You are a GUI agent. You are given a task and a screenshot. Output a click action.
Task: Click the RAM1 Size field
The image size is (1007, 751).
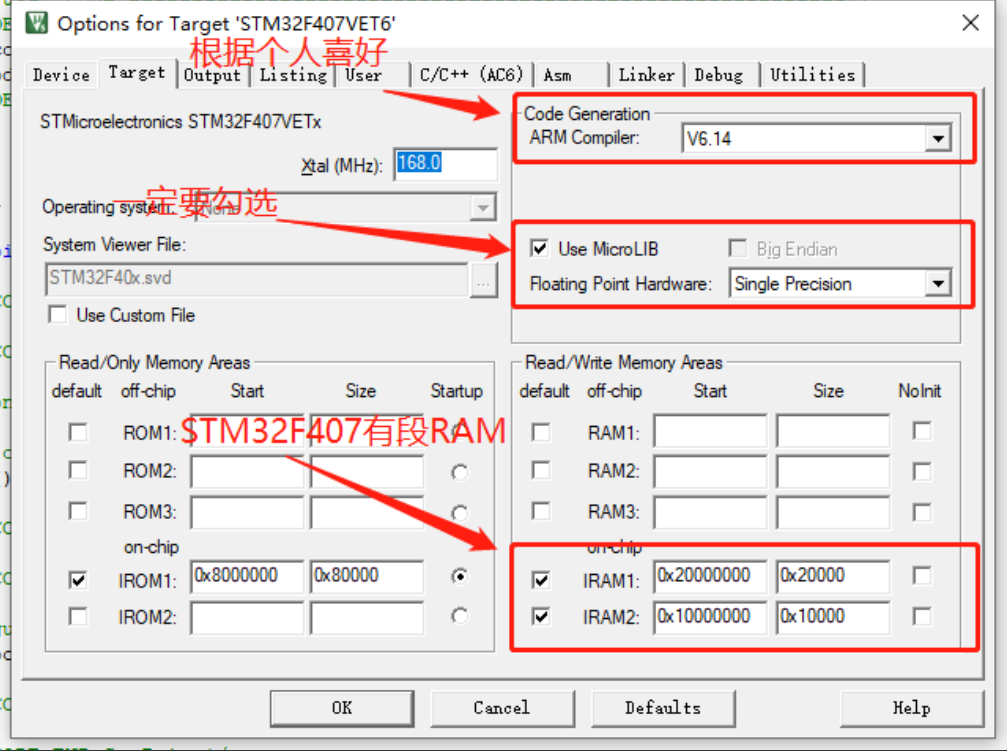[833, 431]
